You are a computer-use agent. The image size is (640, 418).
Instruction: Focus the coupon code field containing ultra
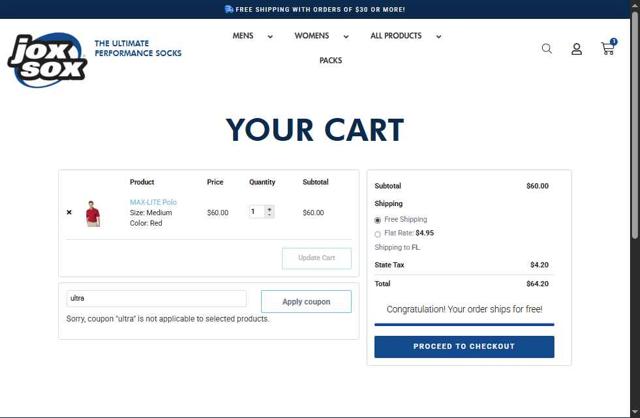(x=156, y=298)
